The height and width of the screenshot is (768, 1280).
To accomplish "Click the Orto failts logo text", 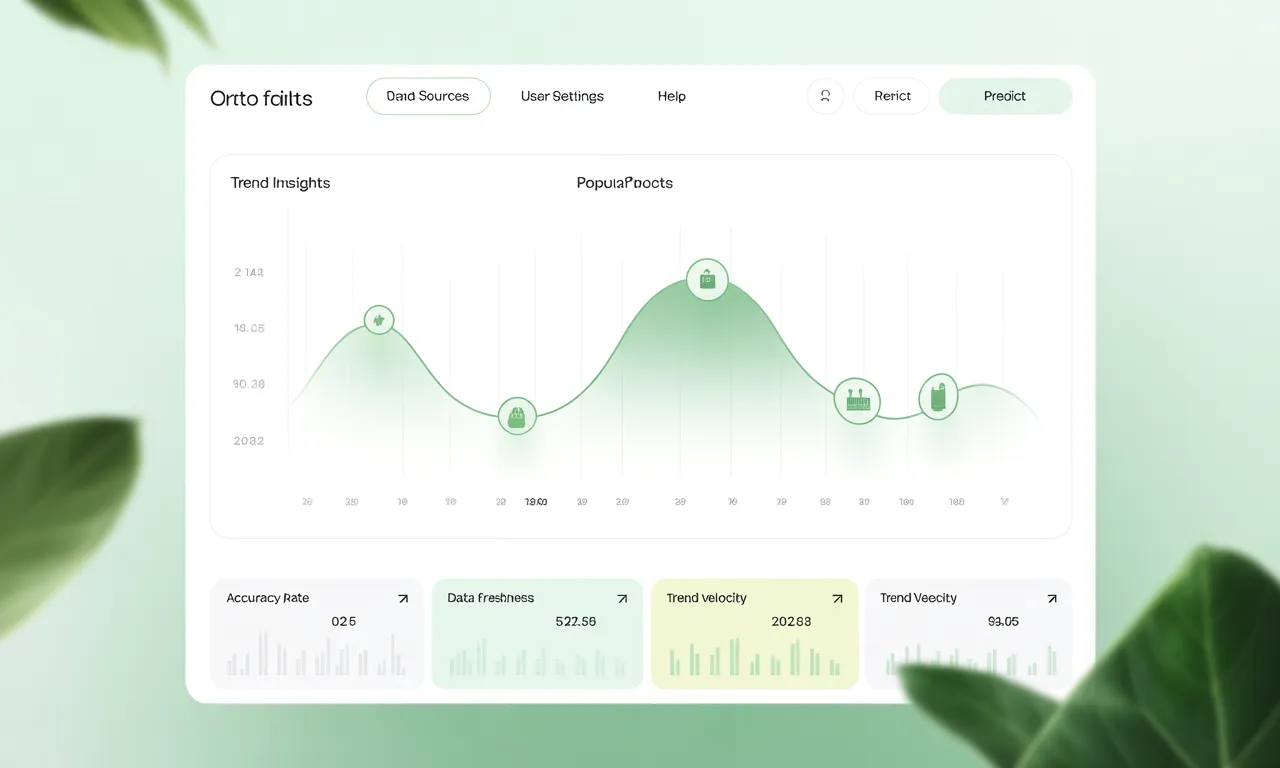I will click(x=261, y=98).
